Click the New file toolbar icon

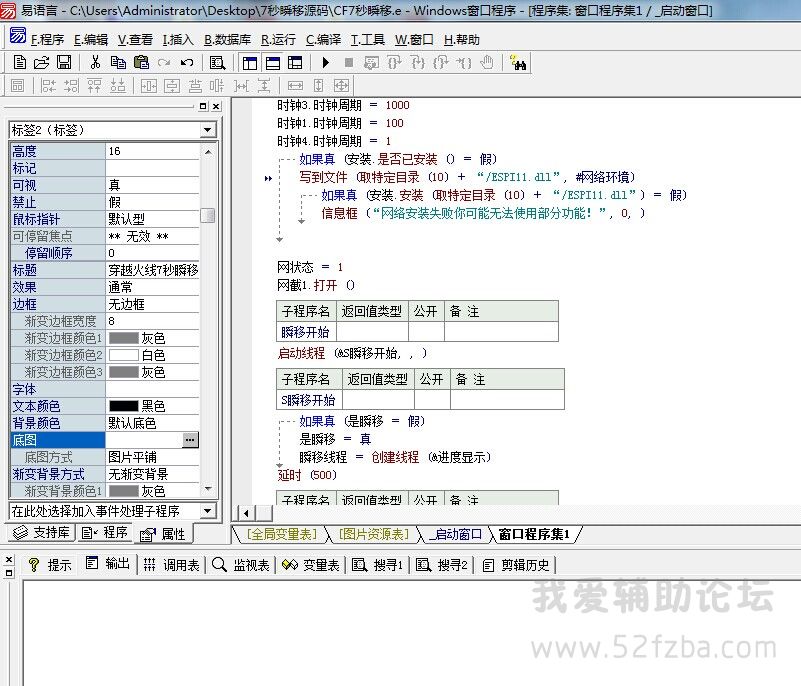pos(20,62)
